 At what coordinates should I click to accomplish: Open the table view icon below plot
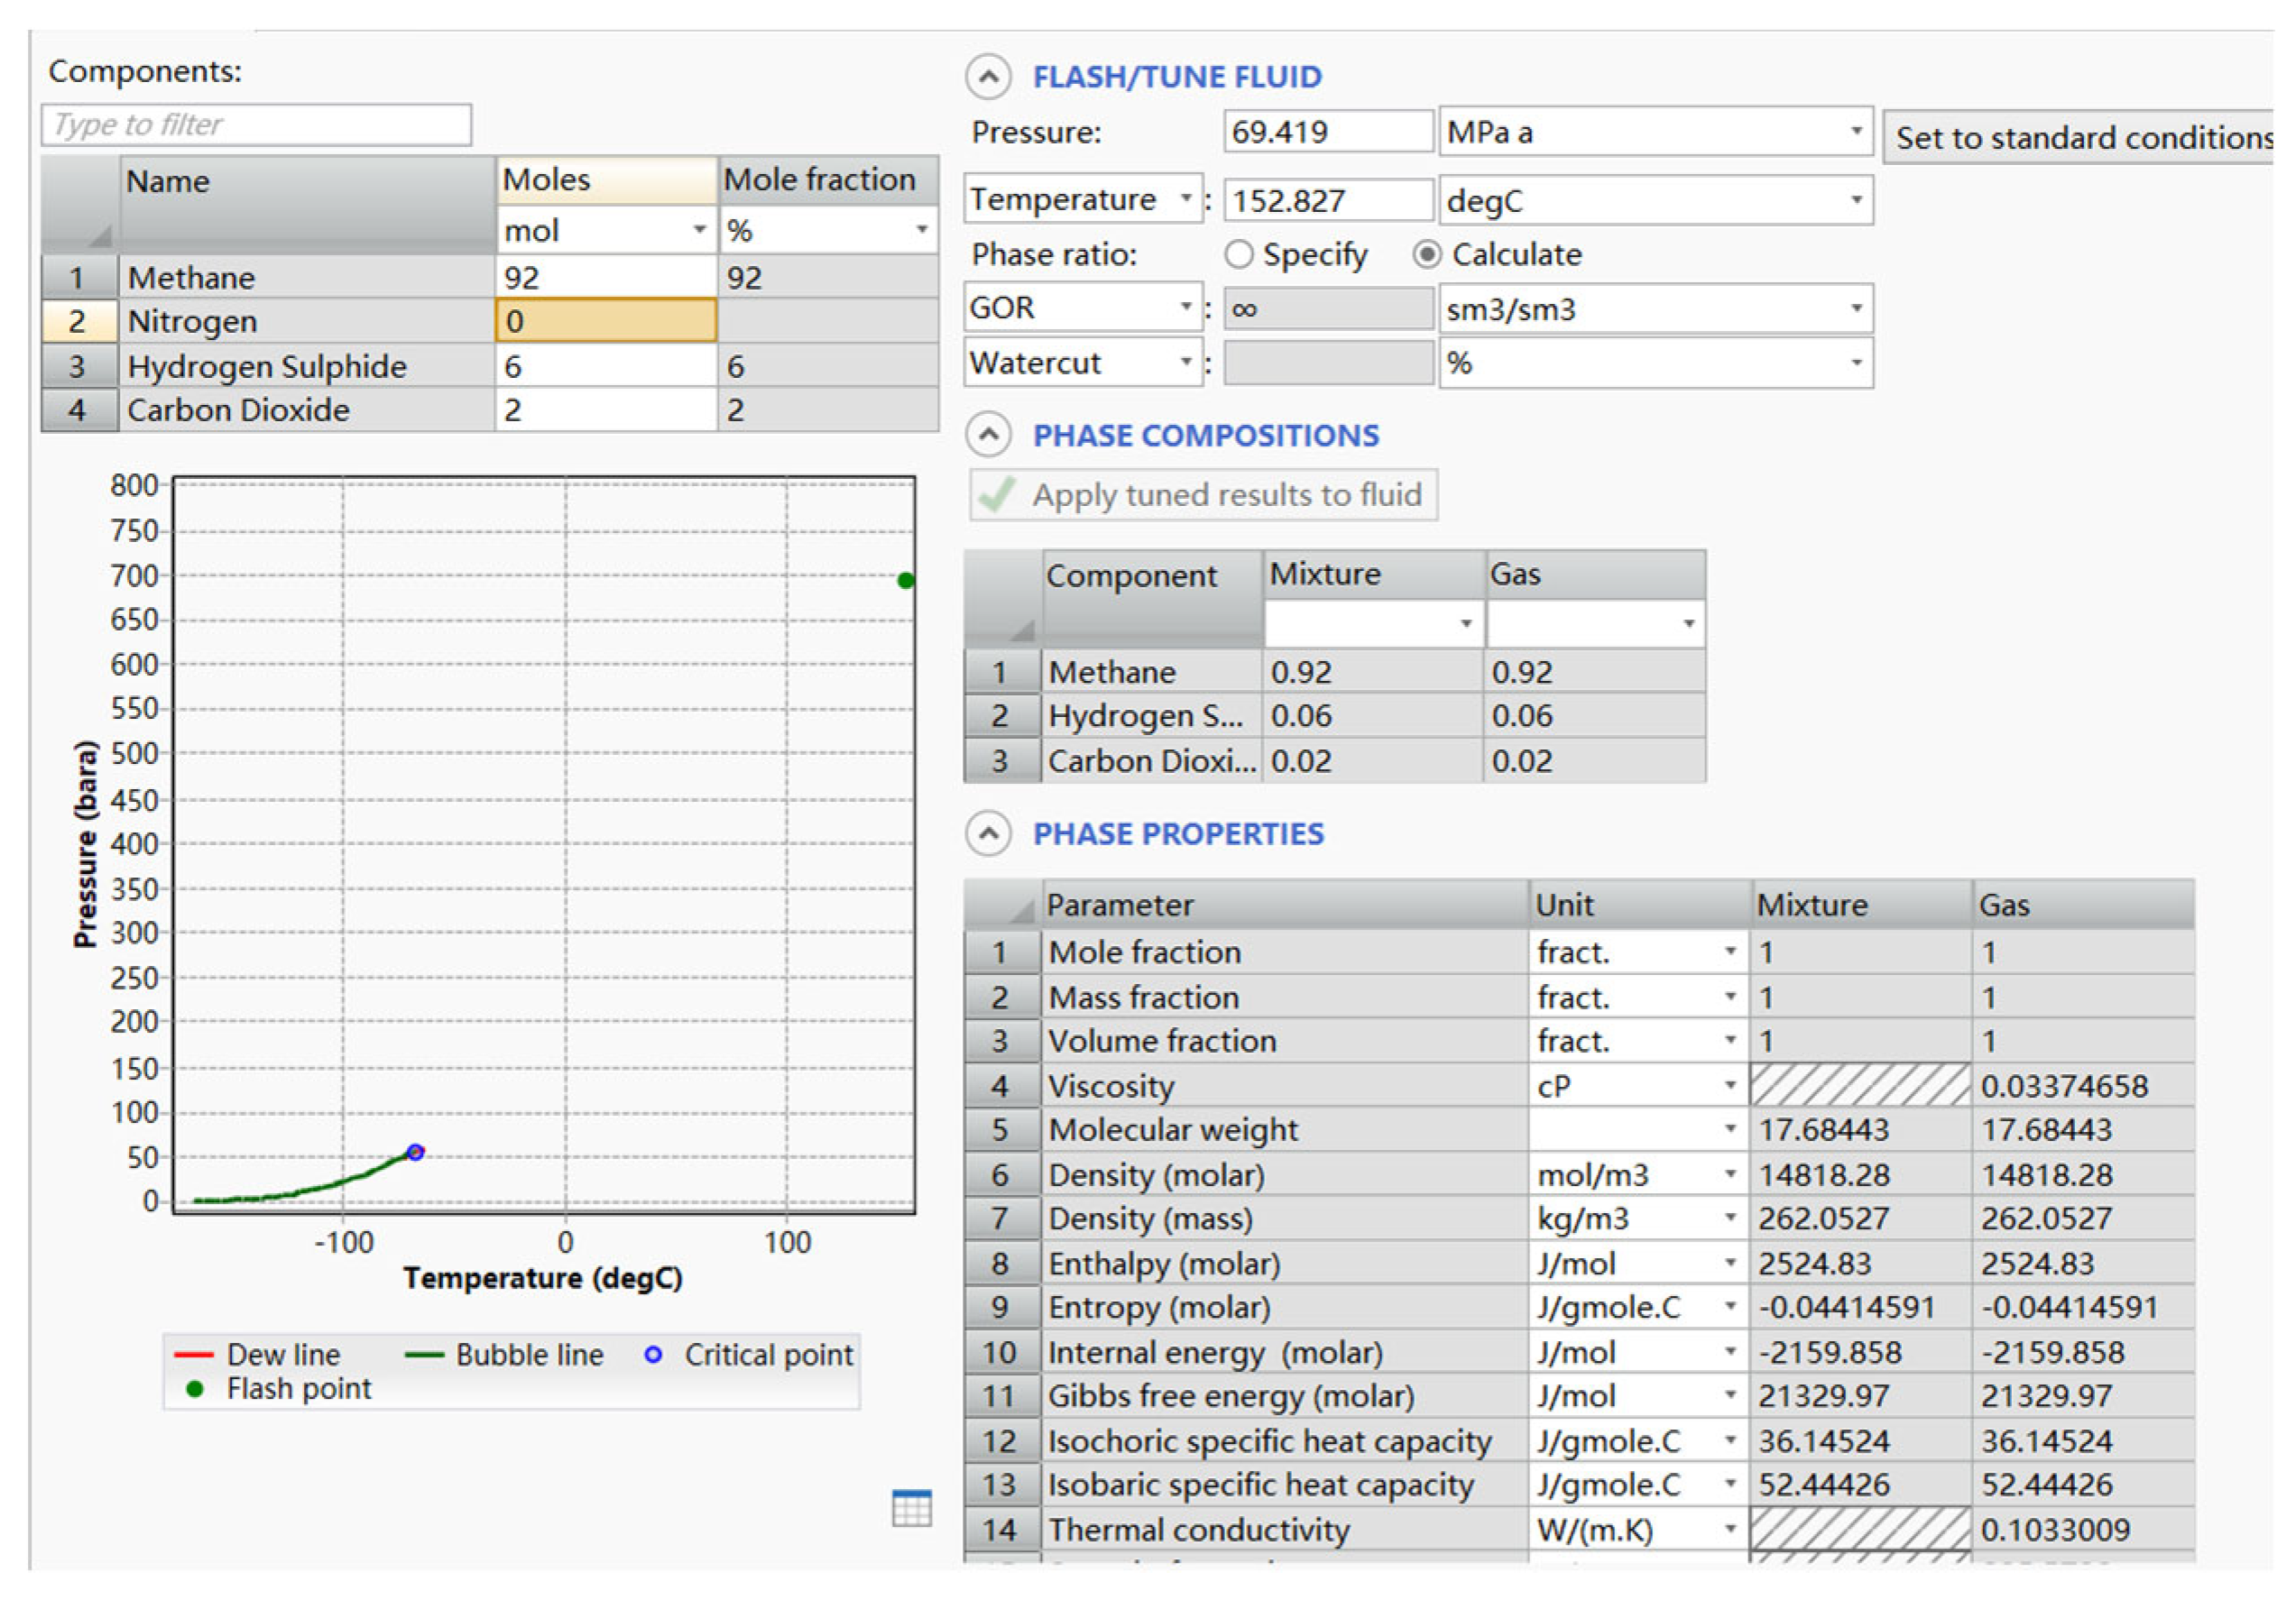point(911,1508)
